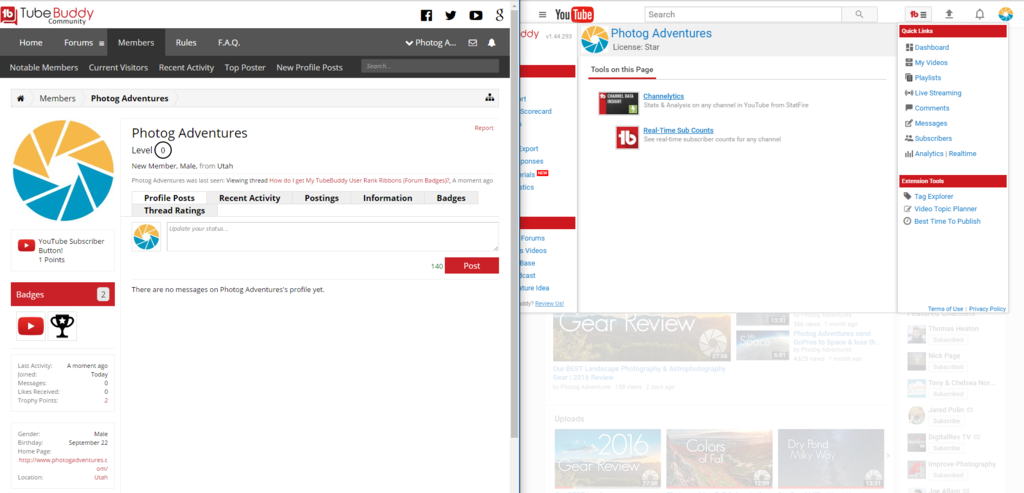Open the sitemap icon in breadcrumb bar
The height and width of the screenshot is (493, 1024).
click(490, 99)
